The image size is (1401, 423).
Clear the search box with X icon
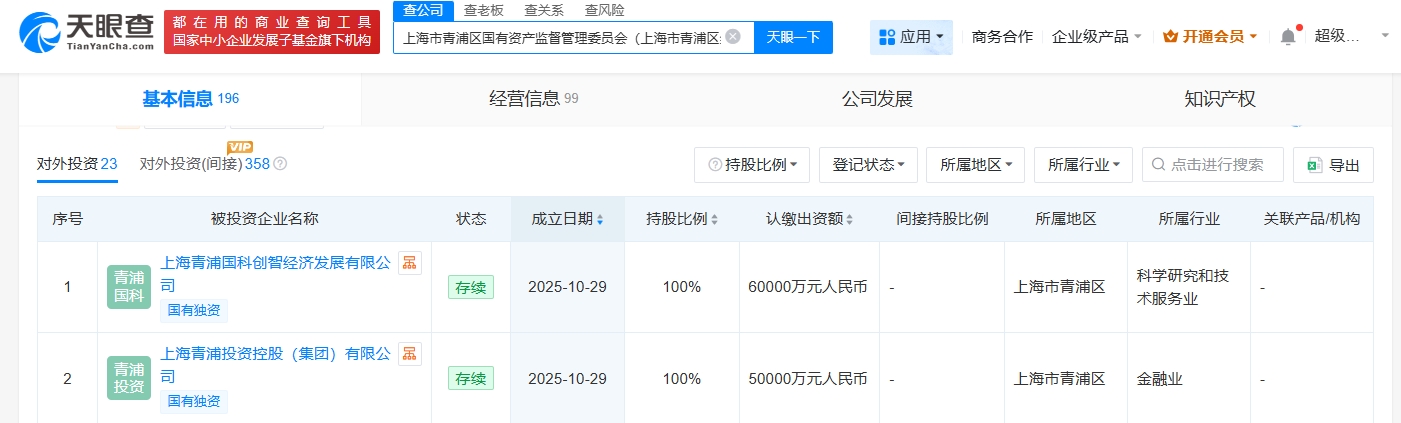[x=733, y=37]
